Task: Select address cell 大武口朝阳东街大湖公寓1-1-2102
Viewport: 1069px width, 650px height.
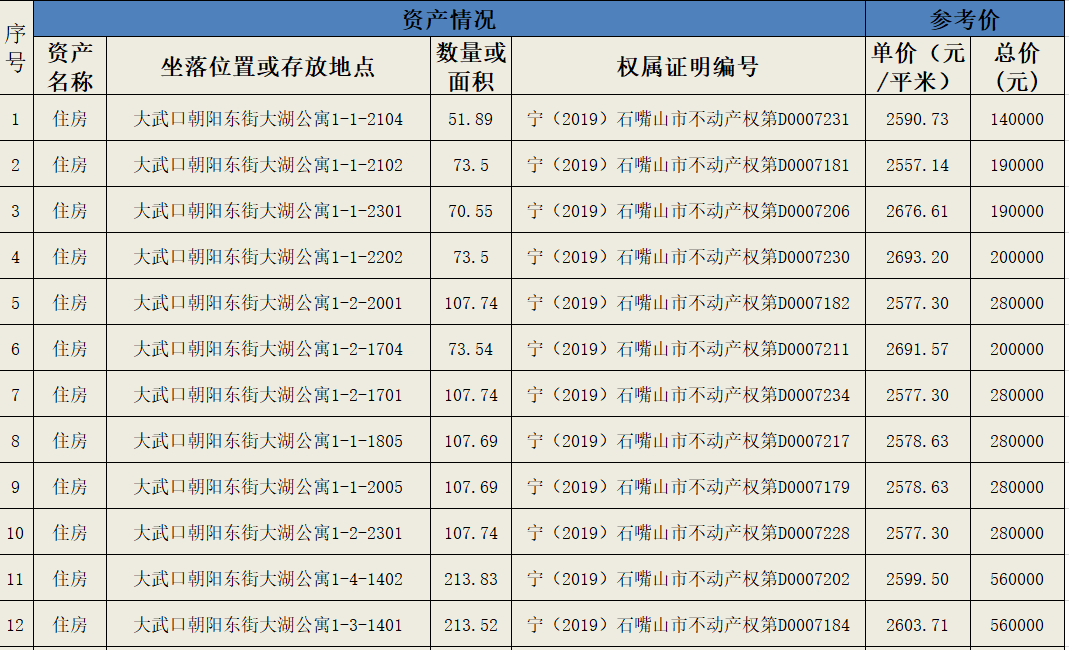Action: pyautogui.click(x=268, y=164)
